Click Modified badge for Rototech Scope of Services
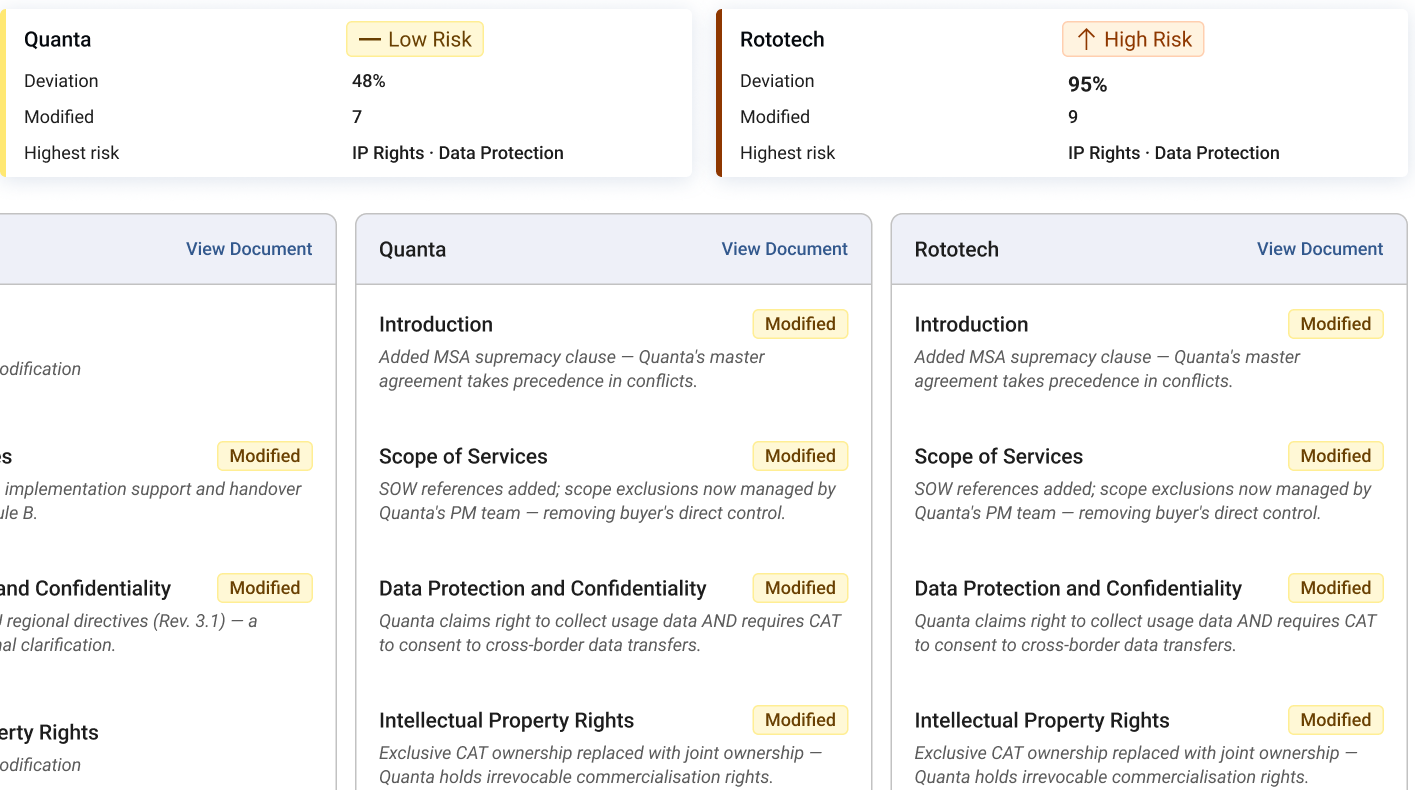This screenshot has height=790, width=1415. 1336,456
